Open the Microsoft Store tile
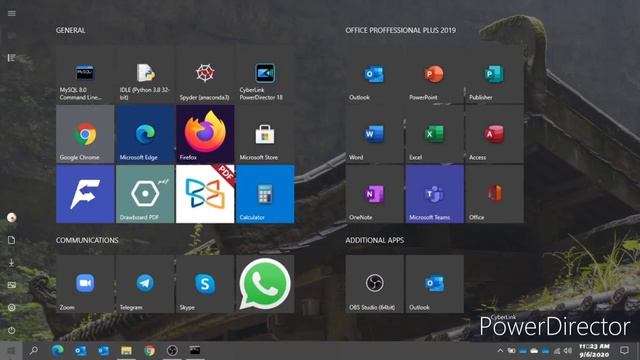This screenshot has height=360, width=640. 265,134
